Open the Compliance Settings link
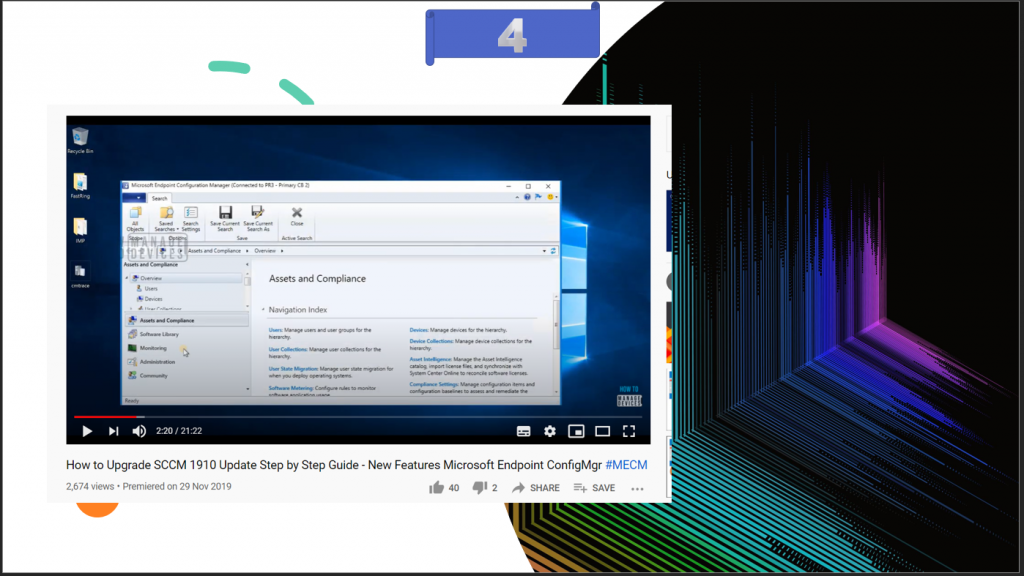1024x576 pixels. 434,384
